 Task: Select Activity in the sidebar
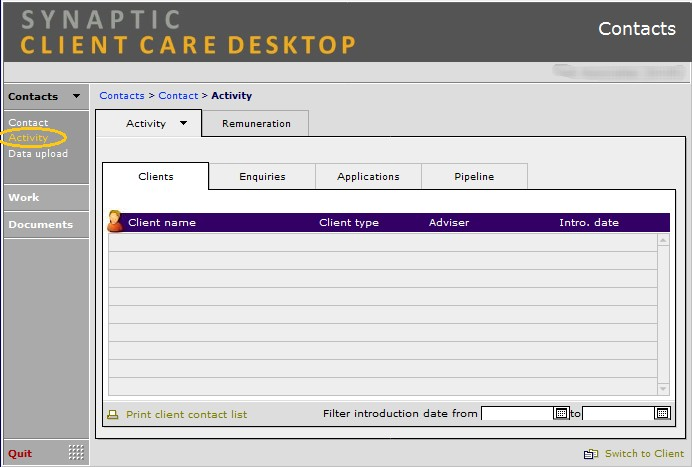point(28,138)
